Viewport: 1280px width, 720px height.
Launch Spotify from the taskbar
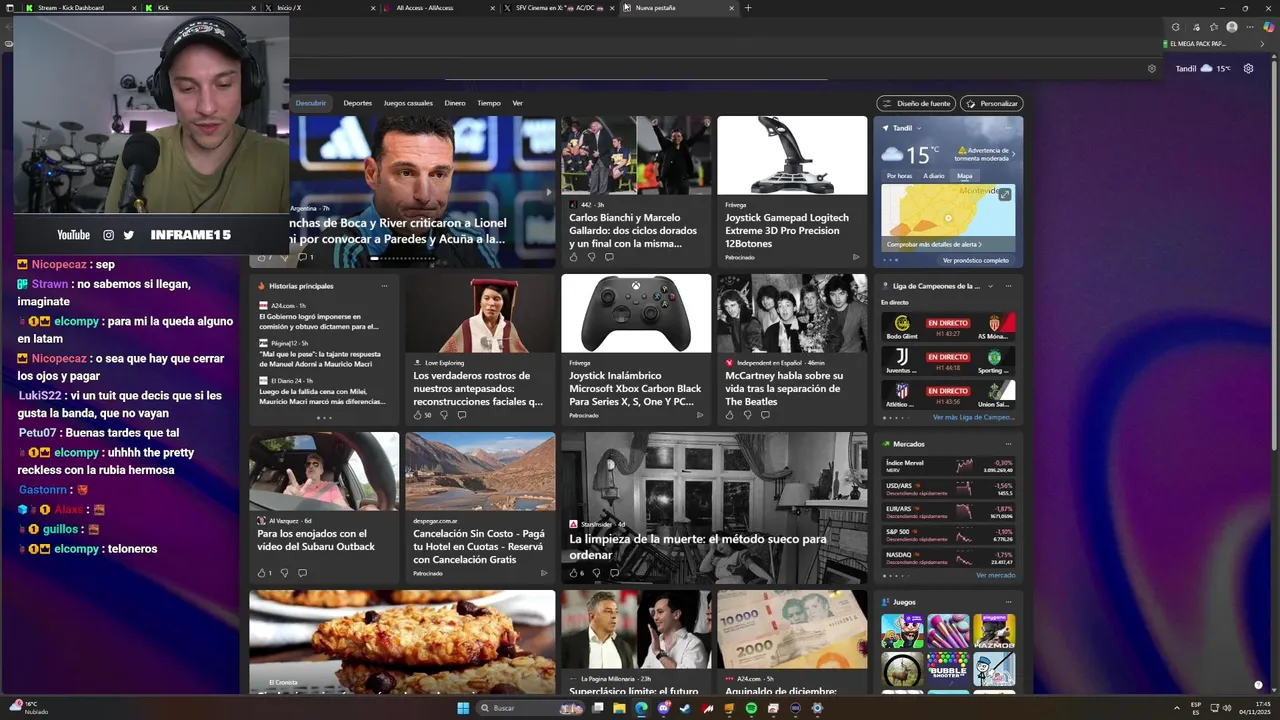click(751, 708)
